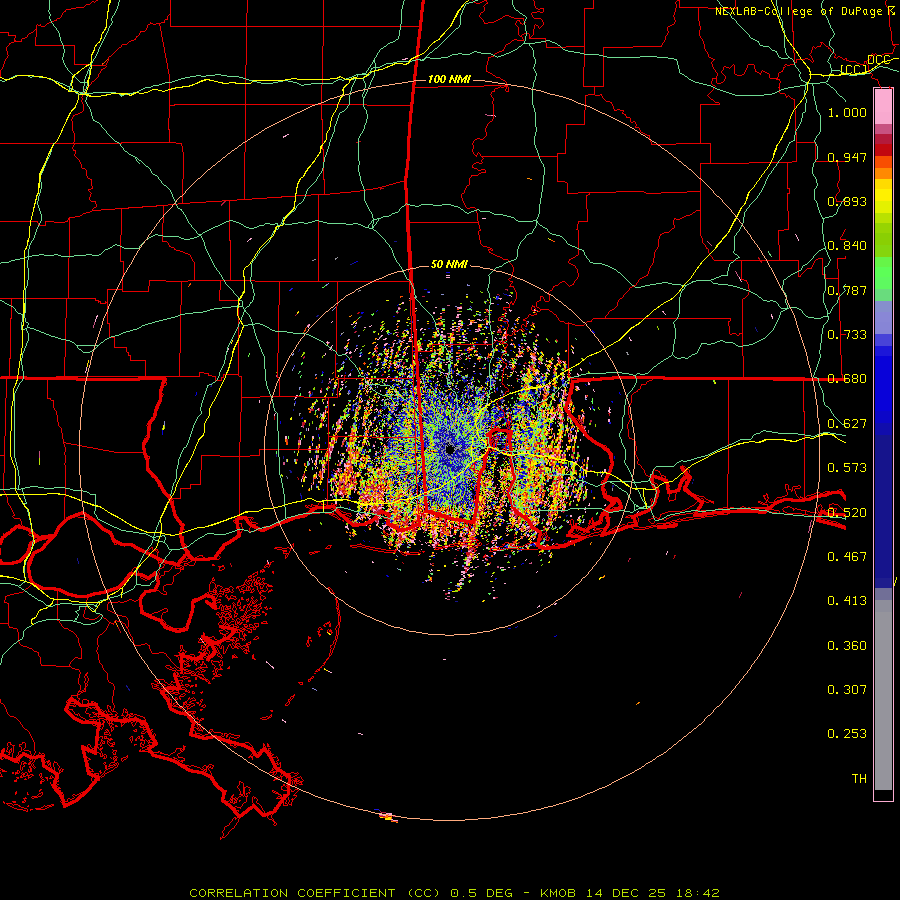Viewport: 900px width, 900px height.
Task: Click the '0.360' legend value
Action: point(847,646)
